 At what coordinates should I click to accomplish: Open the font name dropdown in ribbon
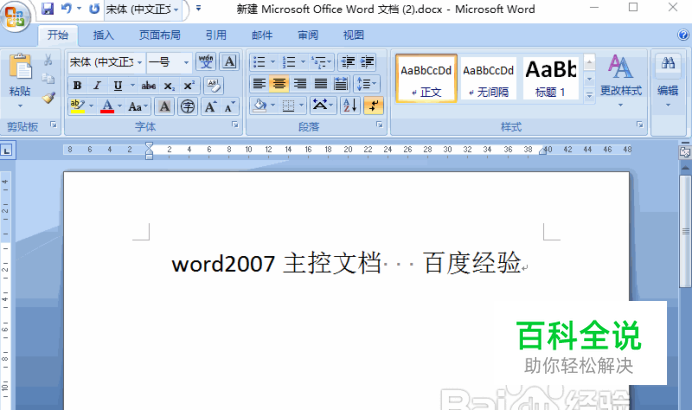tap(139, 62)
